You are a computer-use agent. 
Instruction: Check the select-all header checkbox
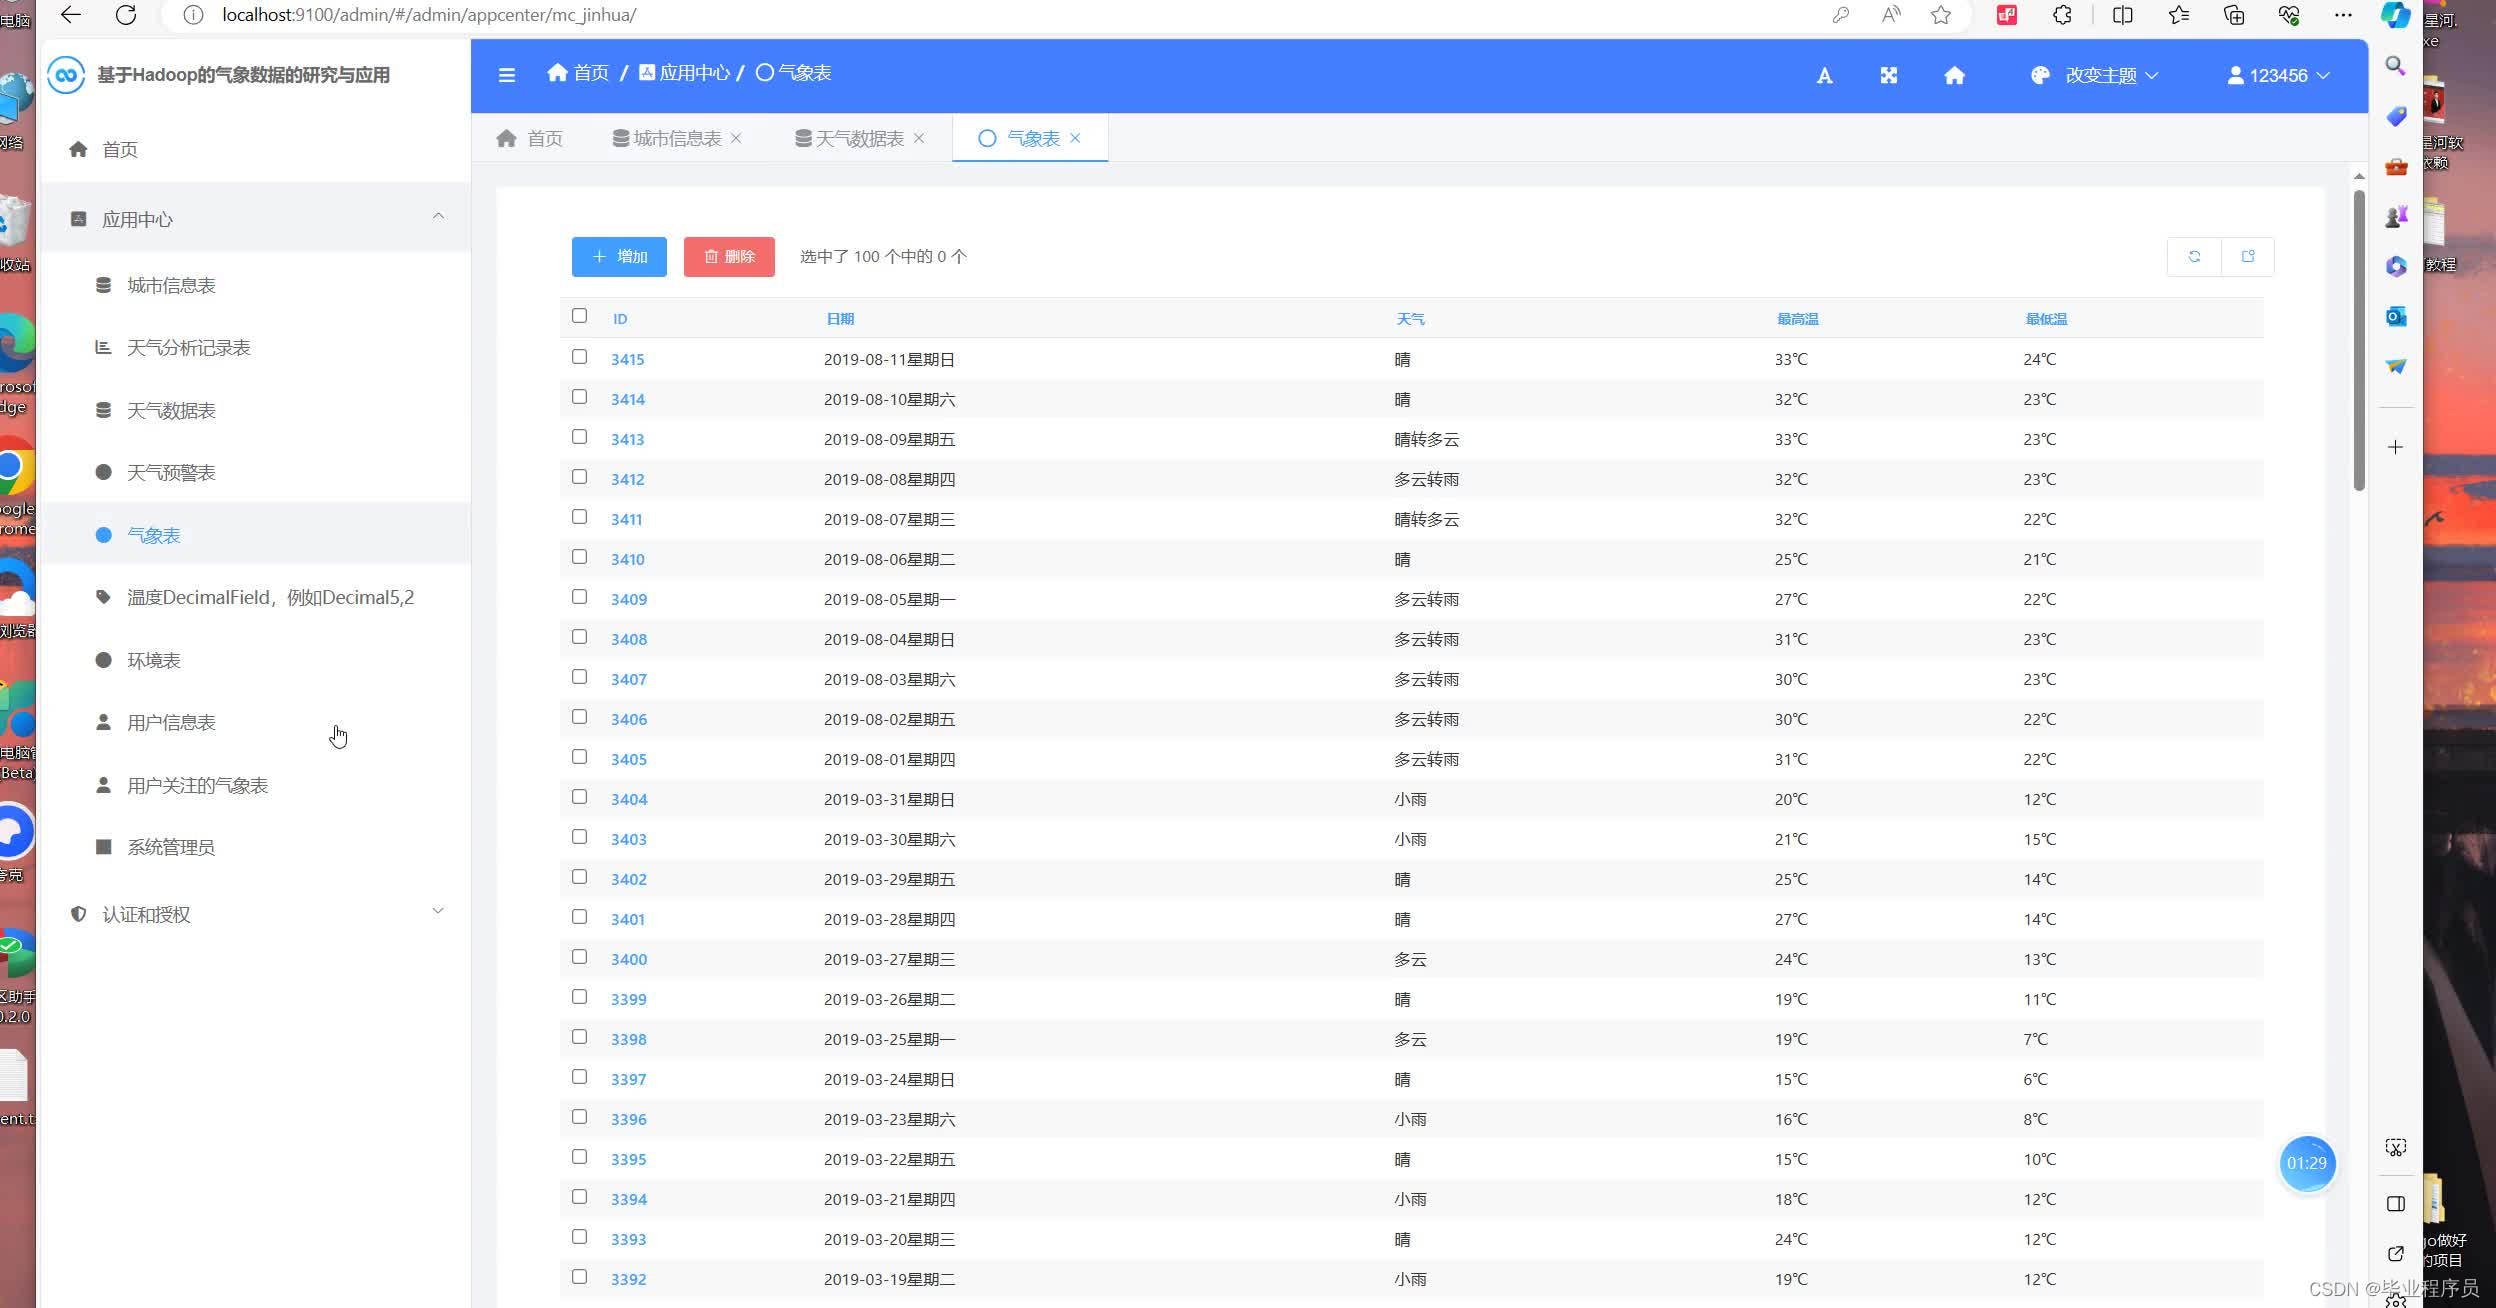coord(579,316)
